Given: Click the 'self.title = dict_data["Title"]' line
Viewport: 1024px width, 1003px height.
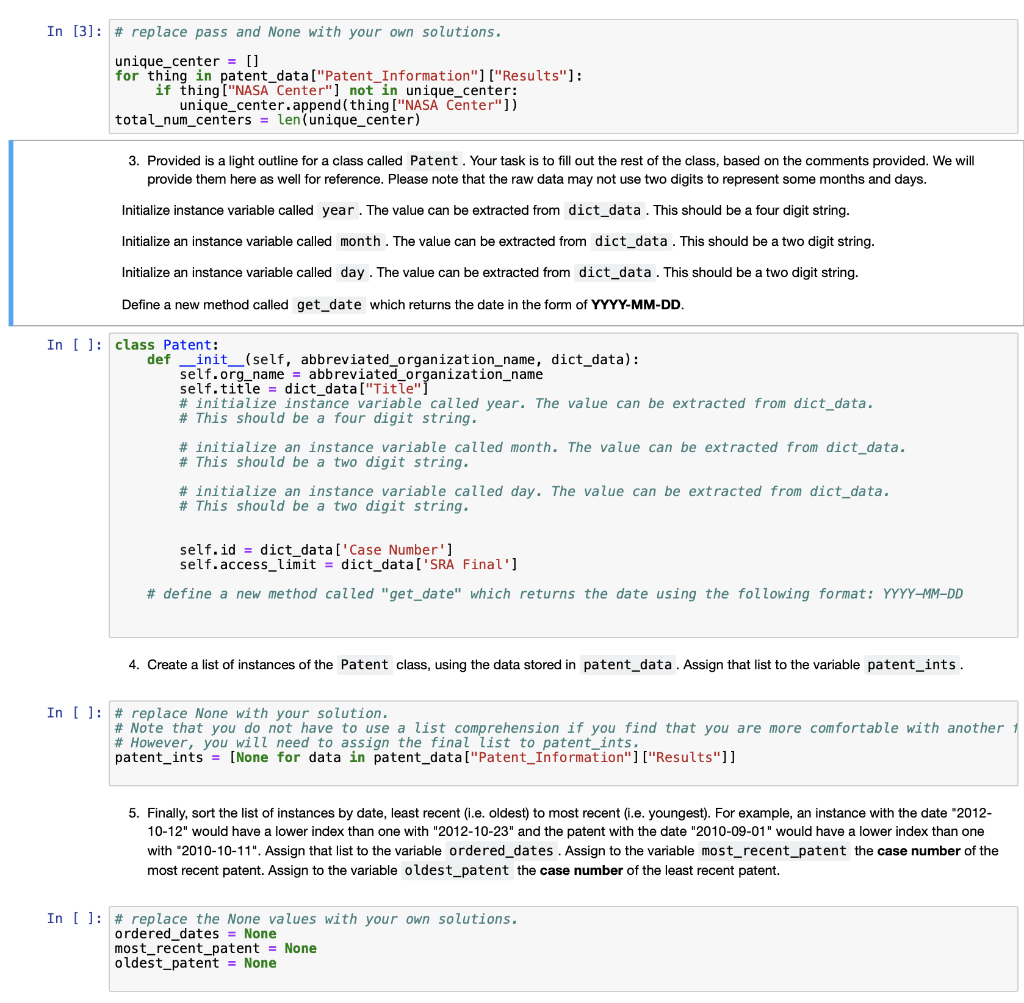Looking at the screenshot, I should (304, 389).
